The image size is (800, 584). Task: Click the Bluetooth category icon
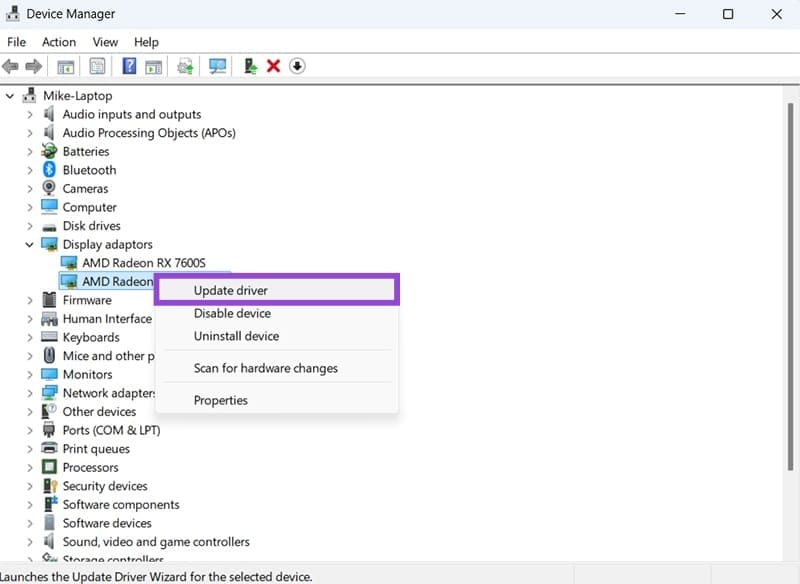[50, 170]
